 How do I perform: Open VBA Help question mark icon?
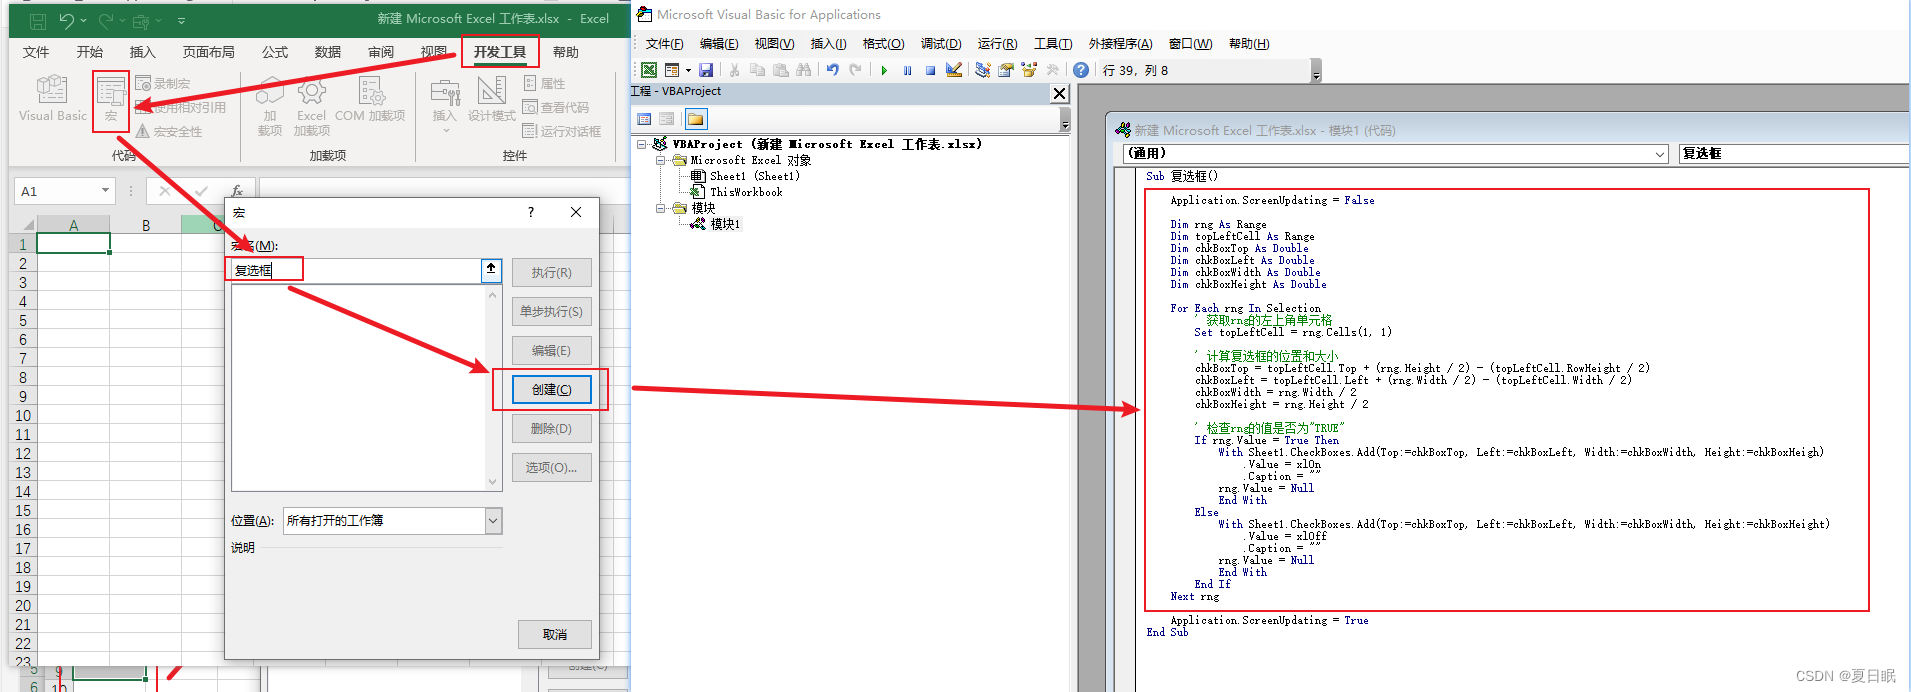point(1081,70)
